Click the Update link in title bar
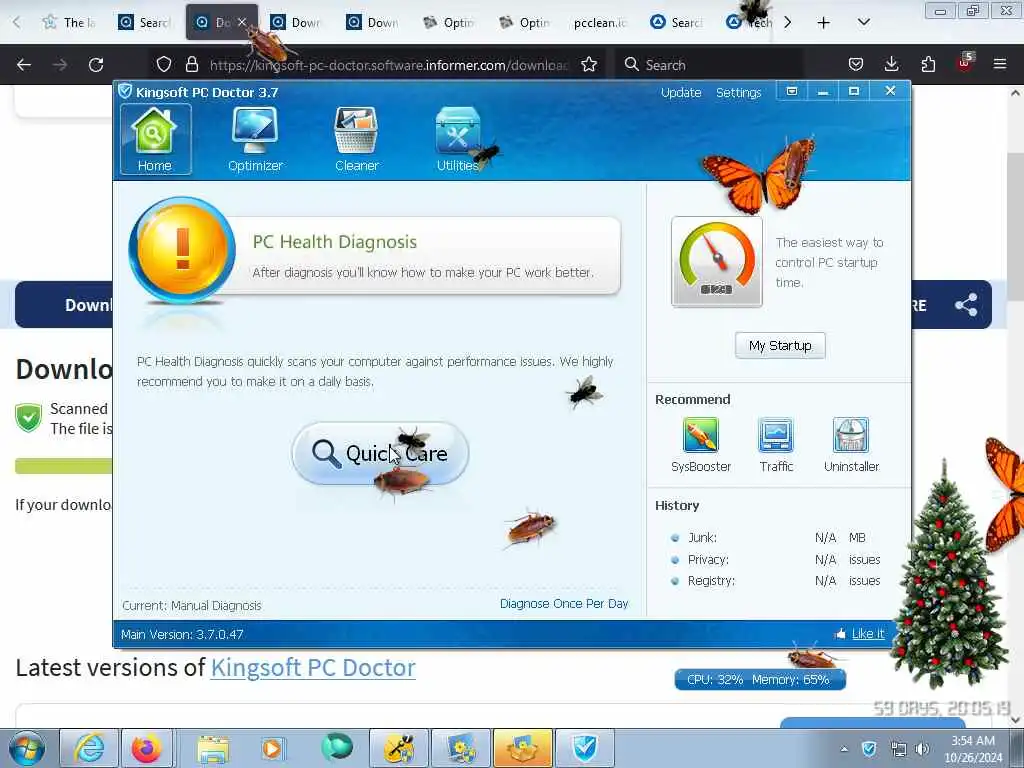 pos(680,93)
